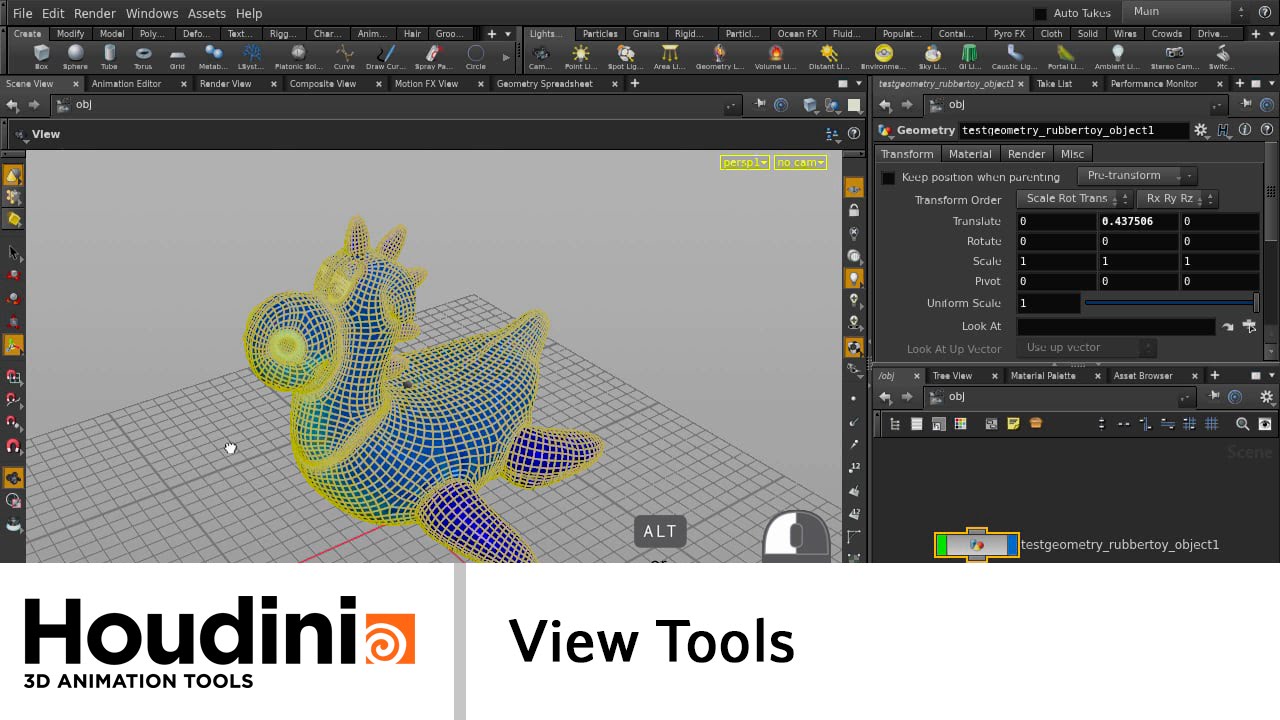Adjust the Uniform Scale slider
This screenshot has width=1280, height=720.
[1172, 303]
